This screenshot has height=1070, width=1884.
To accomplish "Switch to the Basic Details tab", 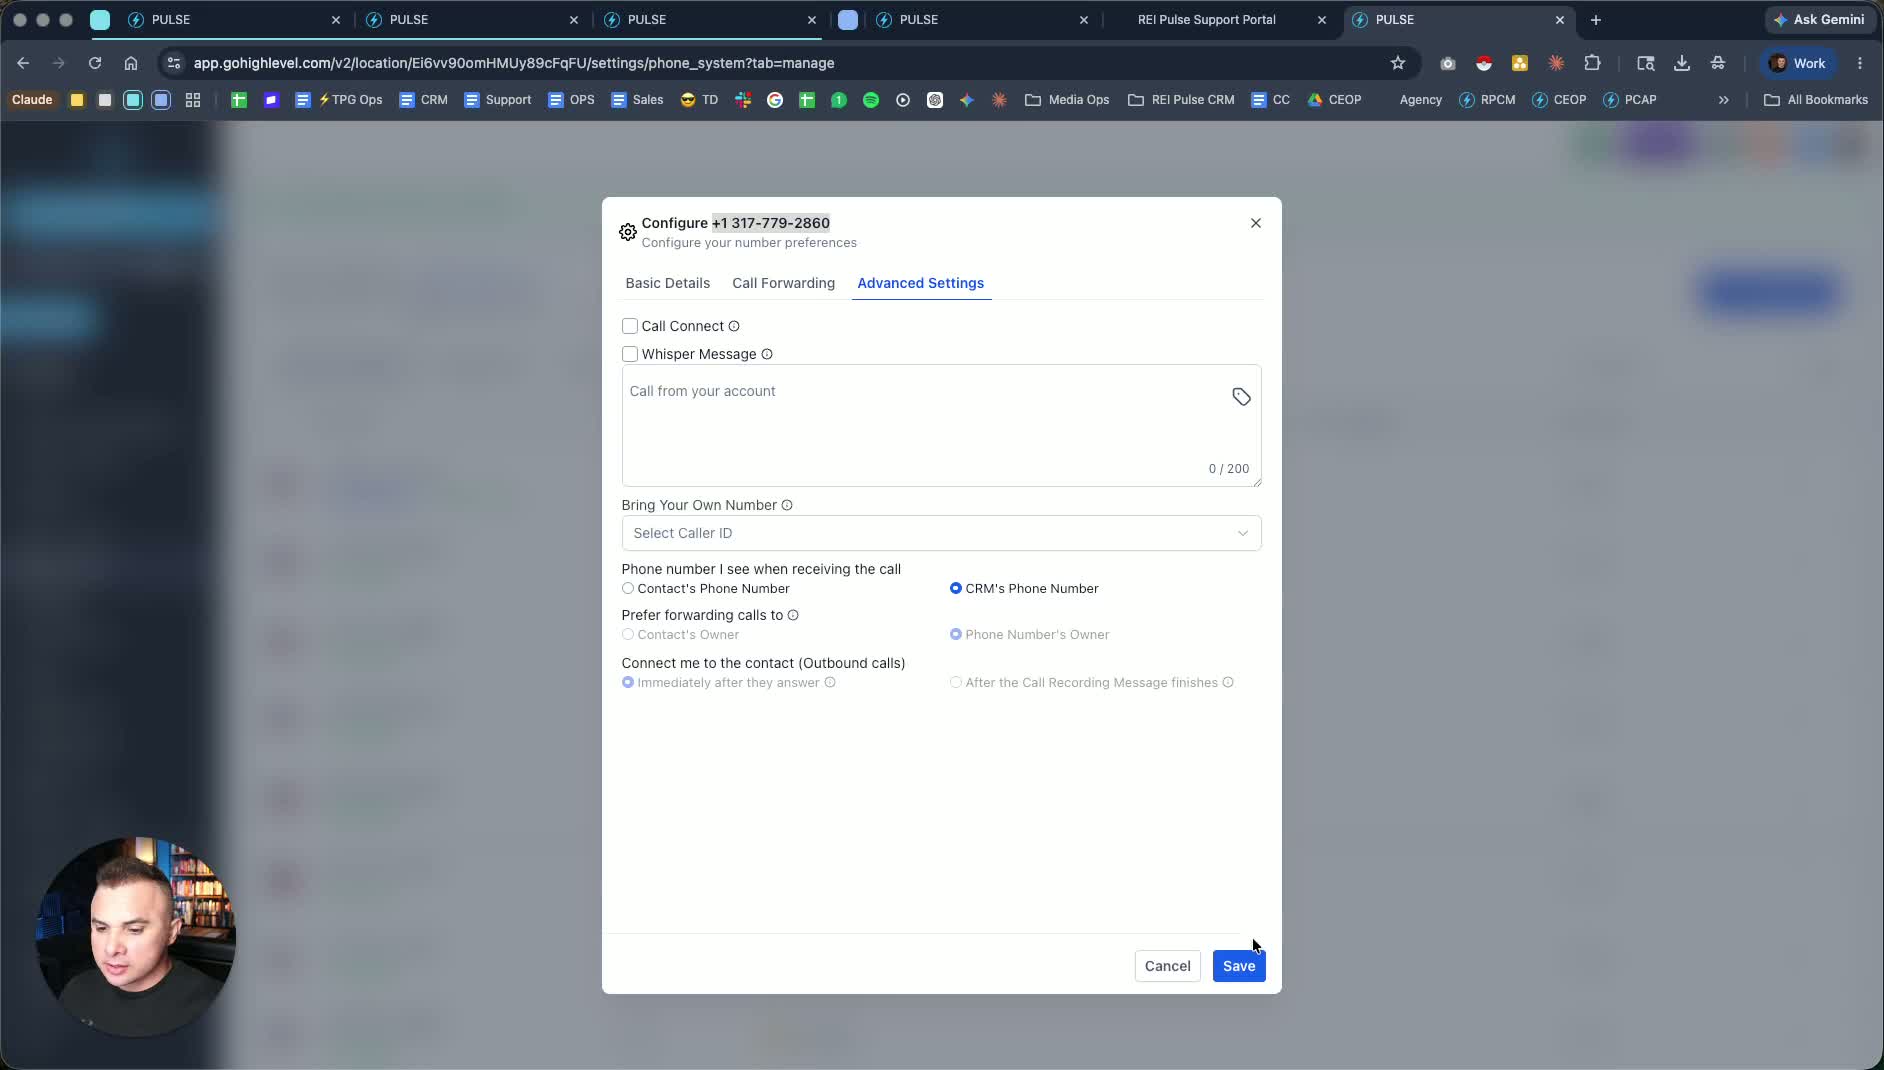I will pyautogui.click(x=668, y=283).
